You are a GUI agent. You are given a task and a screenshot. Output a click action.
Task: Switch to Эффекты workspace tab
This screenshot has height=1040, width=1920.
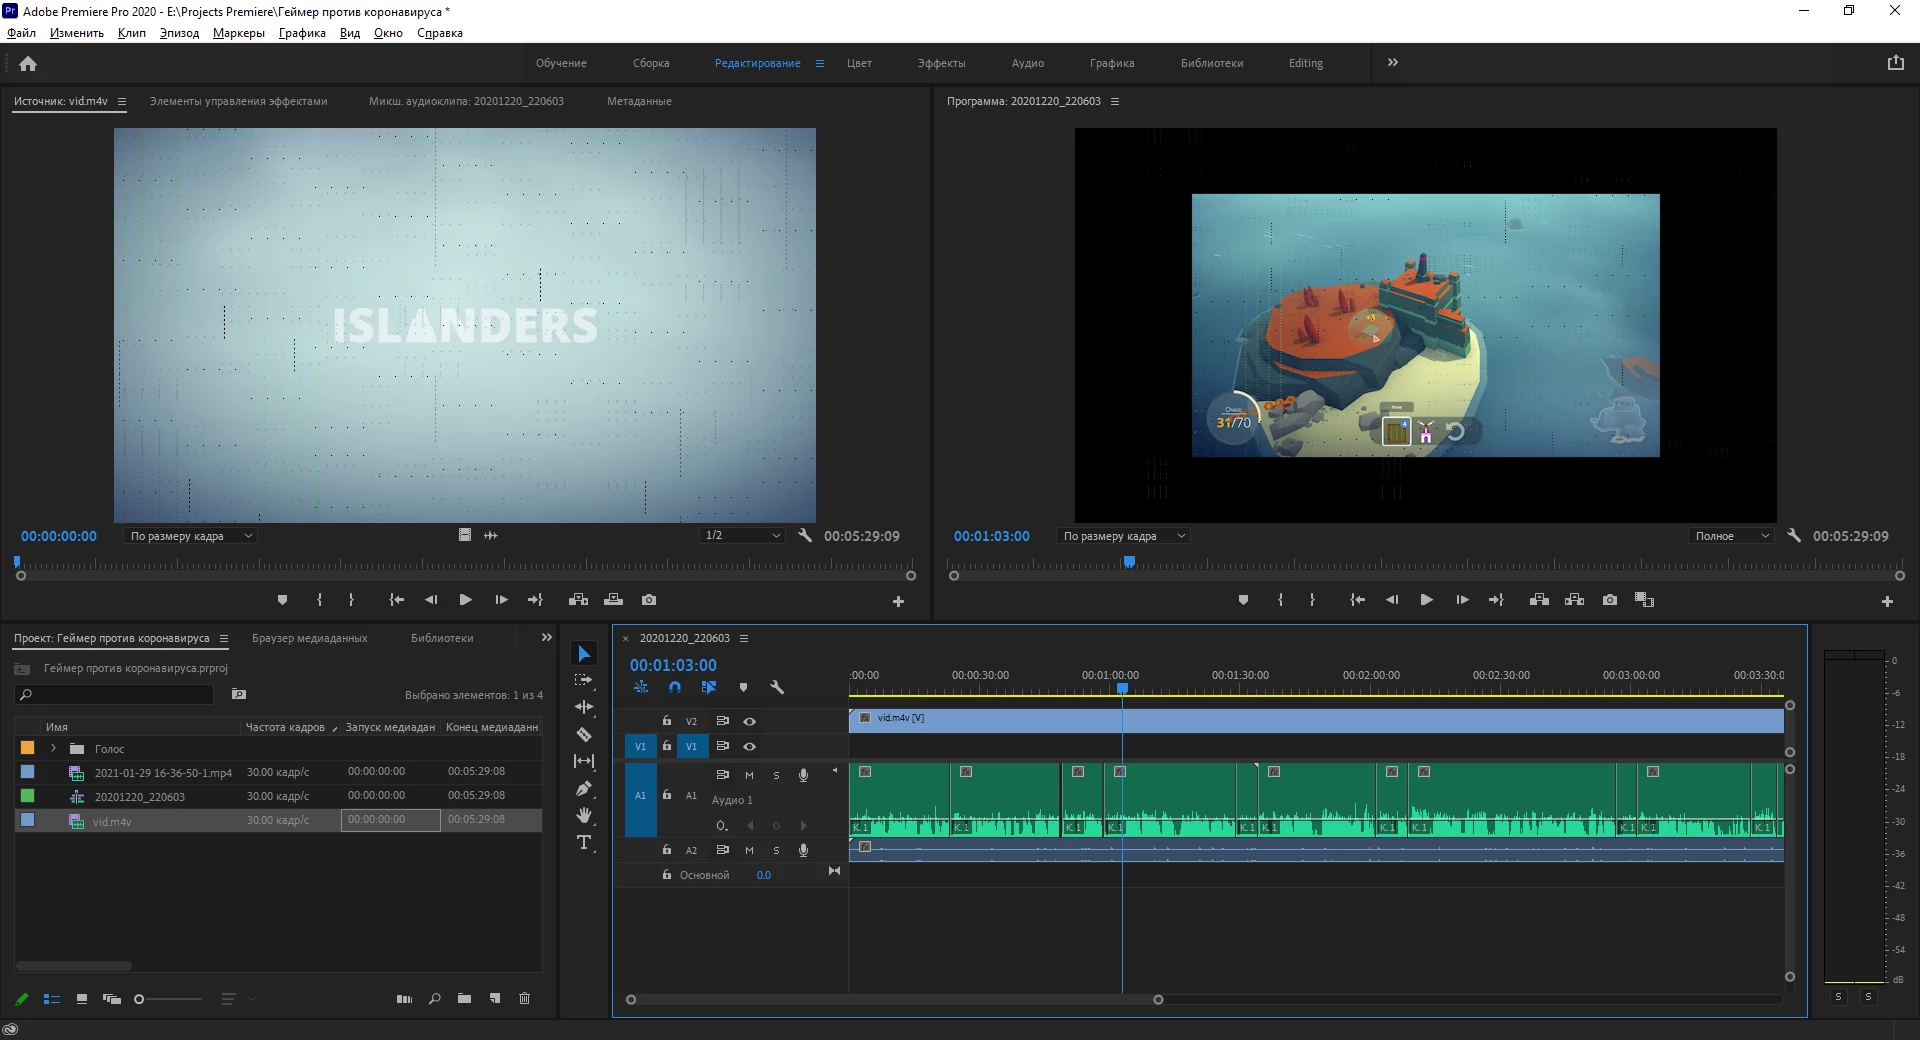point(942,63)
